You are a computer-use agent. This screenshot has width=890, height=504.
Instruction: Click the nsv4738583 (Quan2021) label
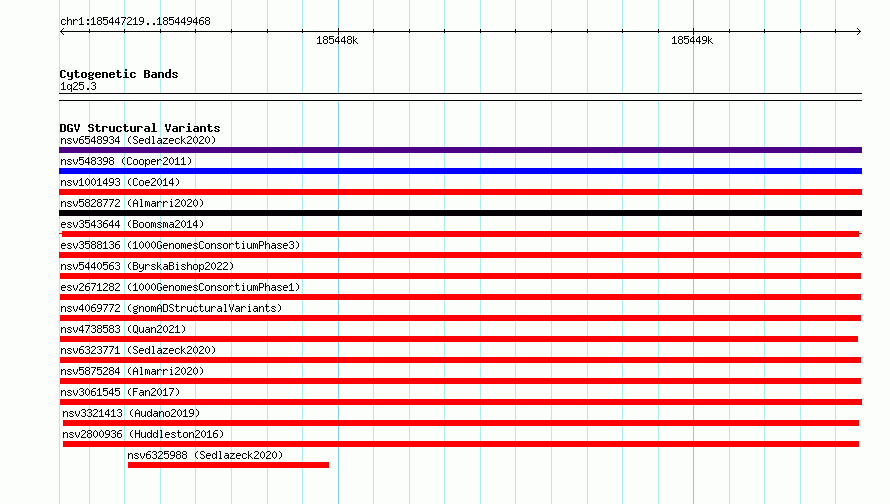point(123,329)
